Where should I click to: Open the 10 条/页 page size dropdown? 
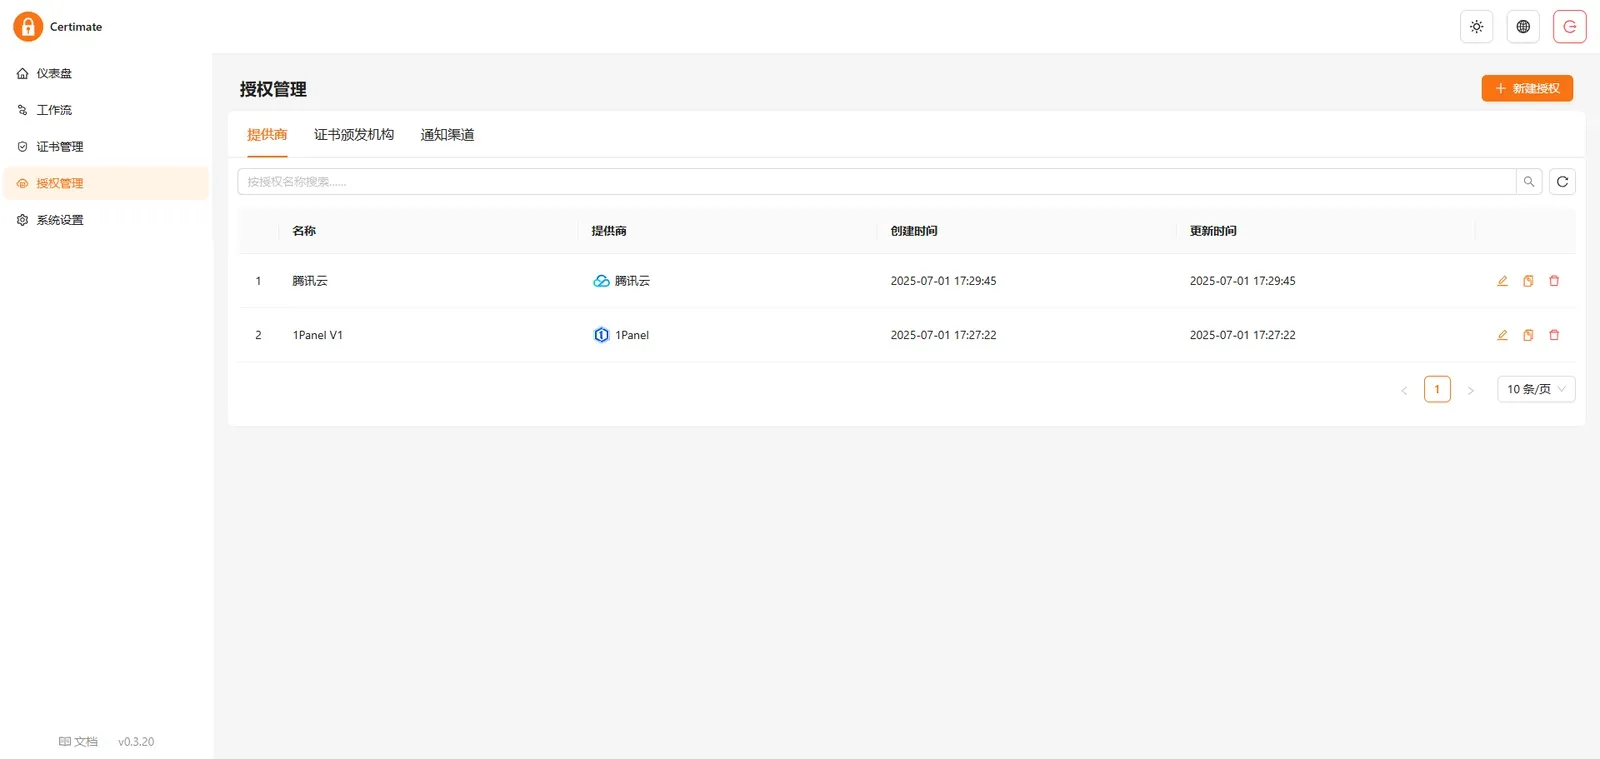tap(1536, 389)
